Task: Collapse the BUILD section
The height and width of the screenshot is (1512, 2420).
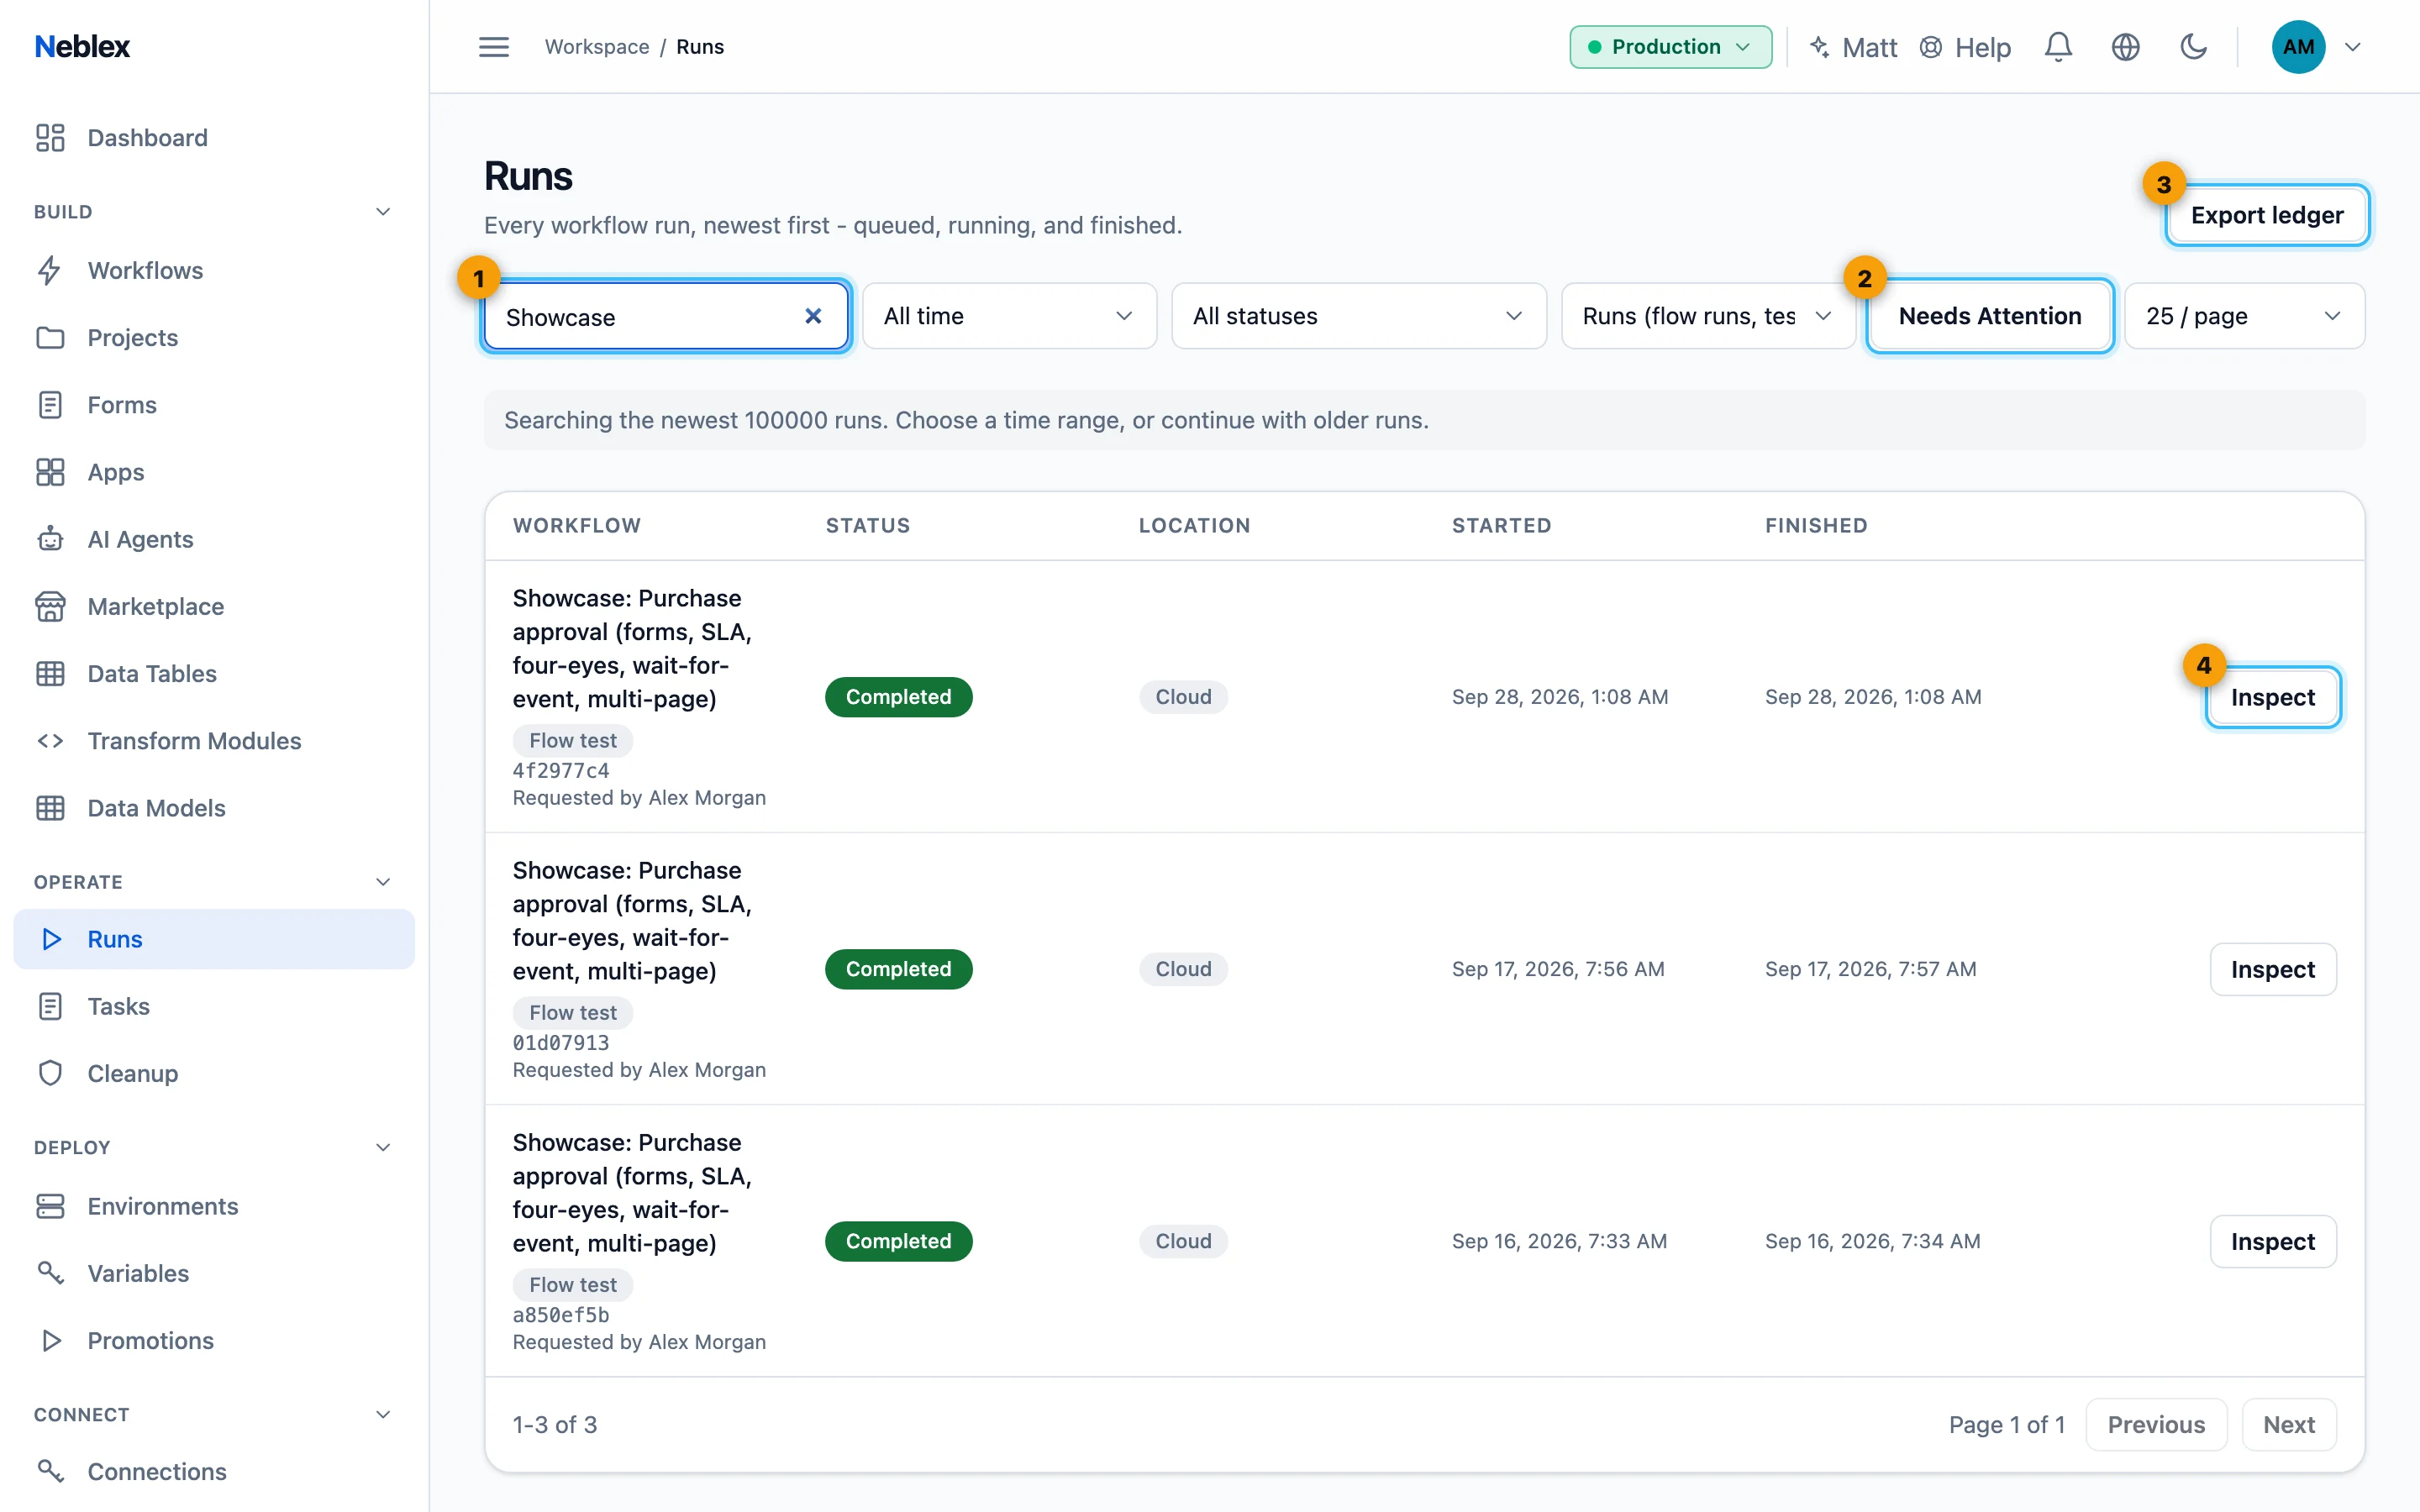Action: click(382, 212)
